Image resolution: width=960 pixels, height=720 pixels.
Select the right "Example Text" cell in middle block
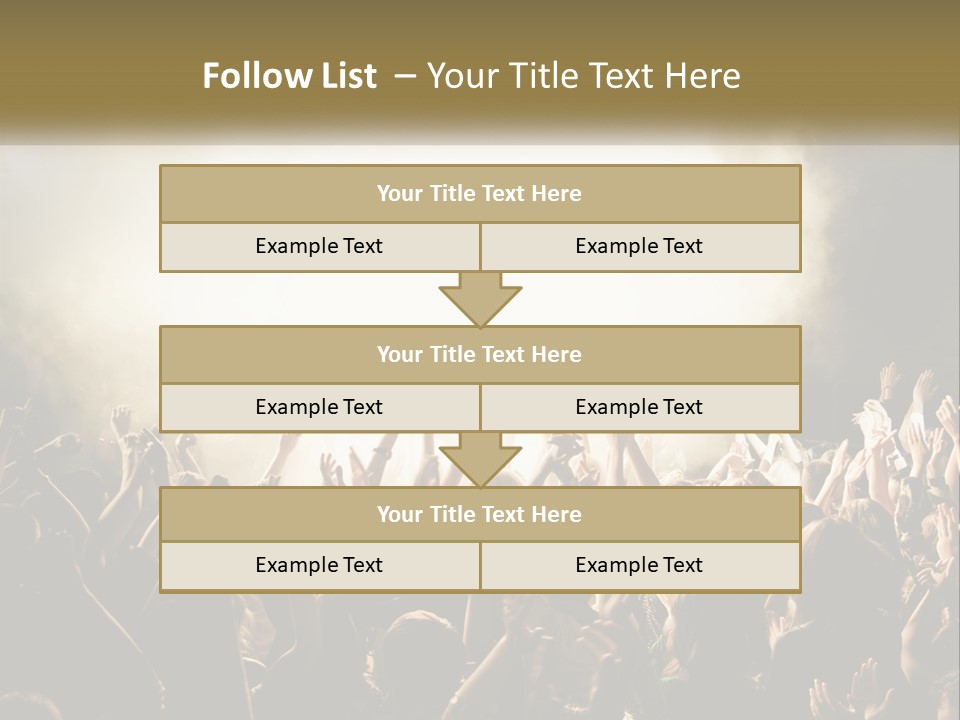(x=639, y=408)
